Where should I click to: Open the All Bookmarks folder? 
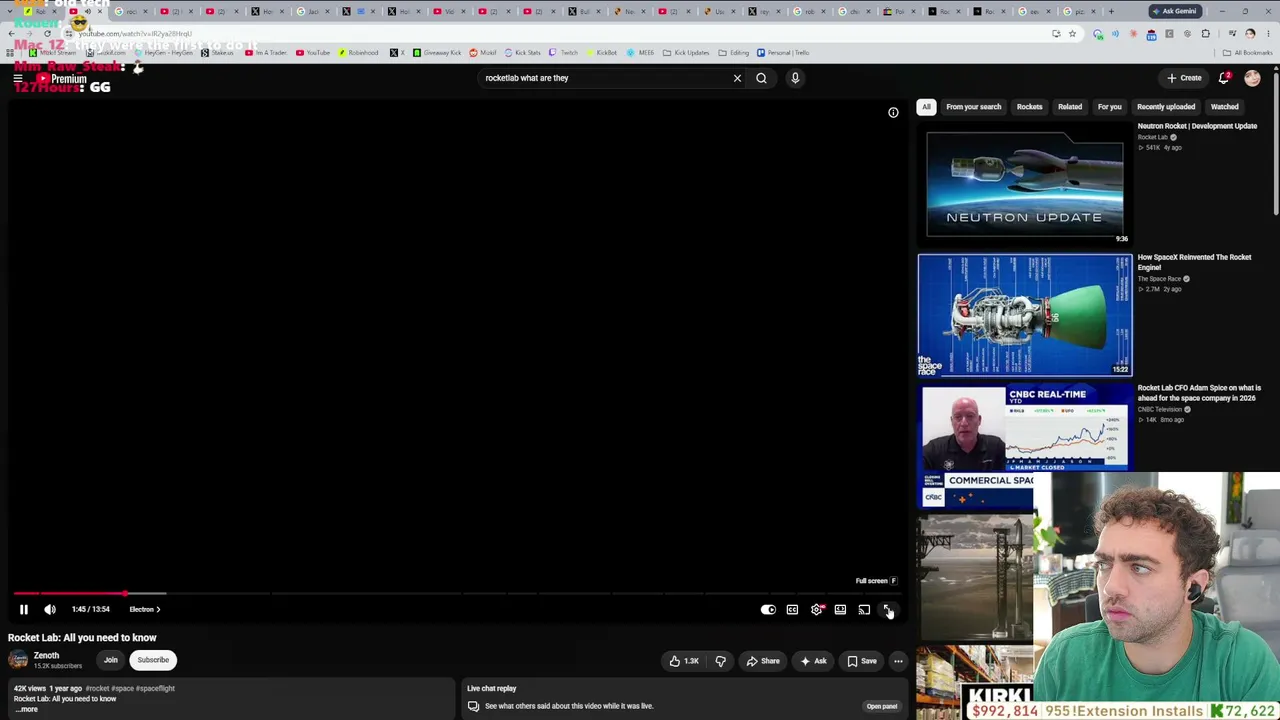point(1248,53)
